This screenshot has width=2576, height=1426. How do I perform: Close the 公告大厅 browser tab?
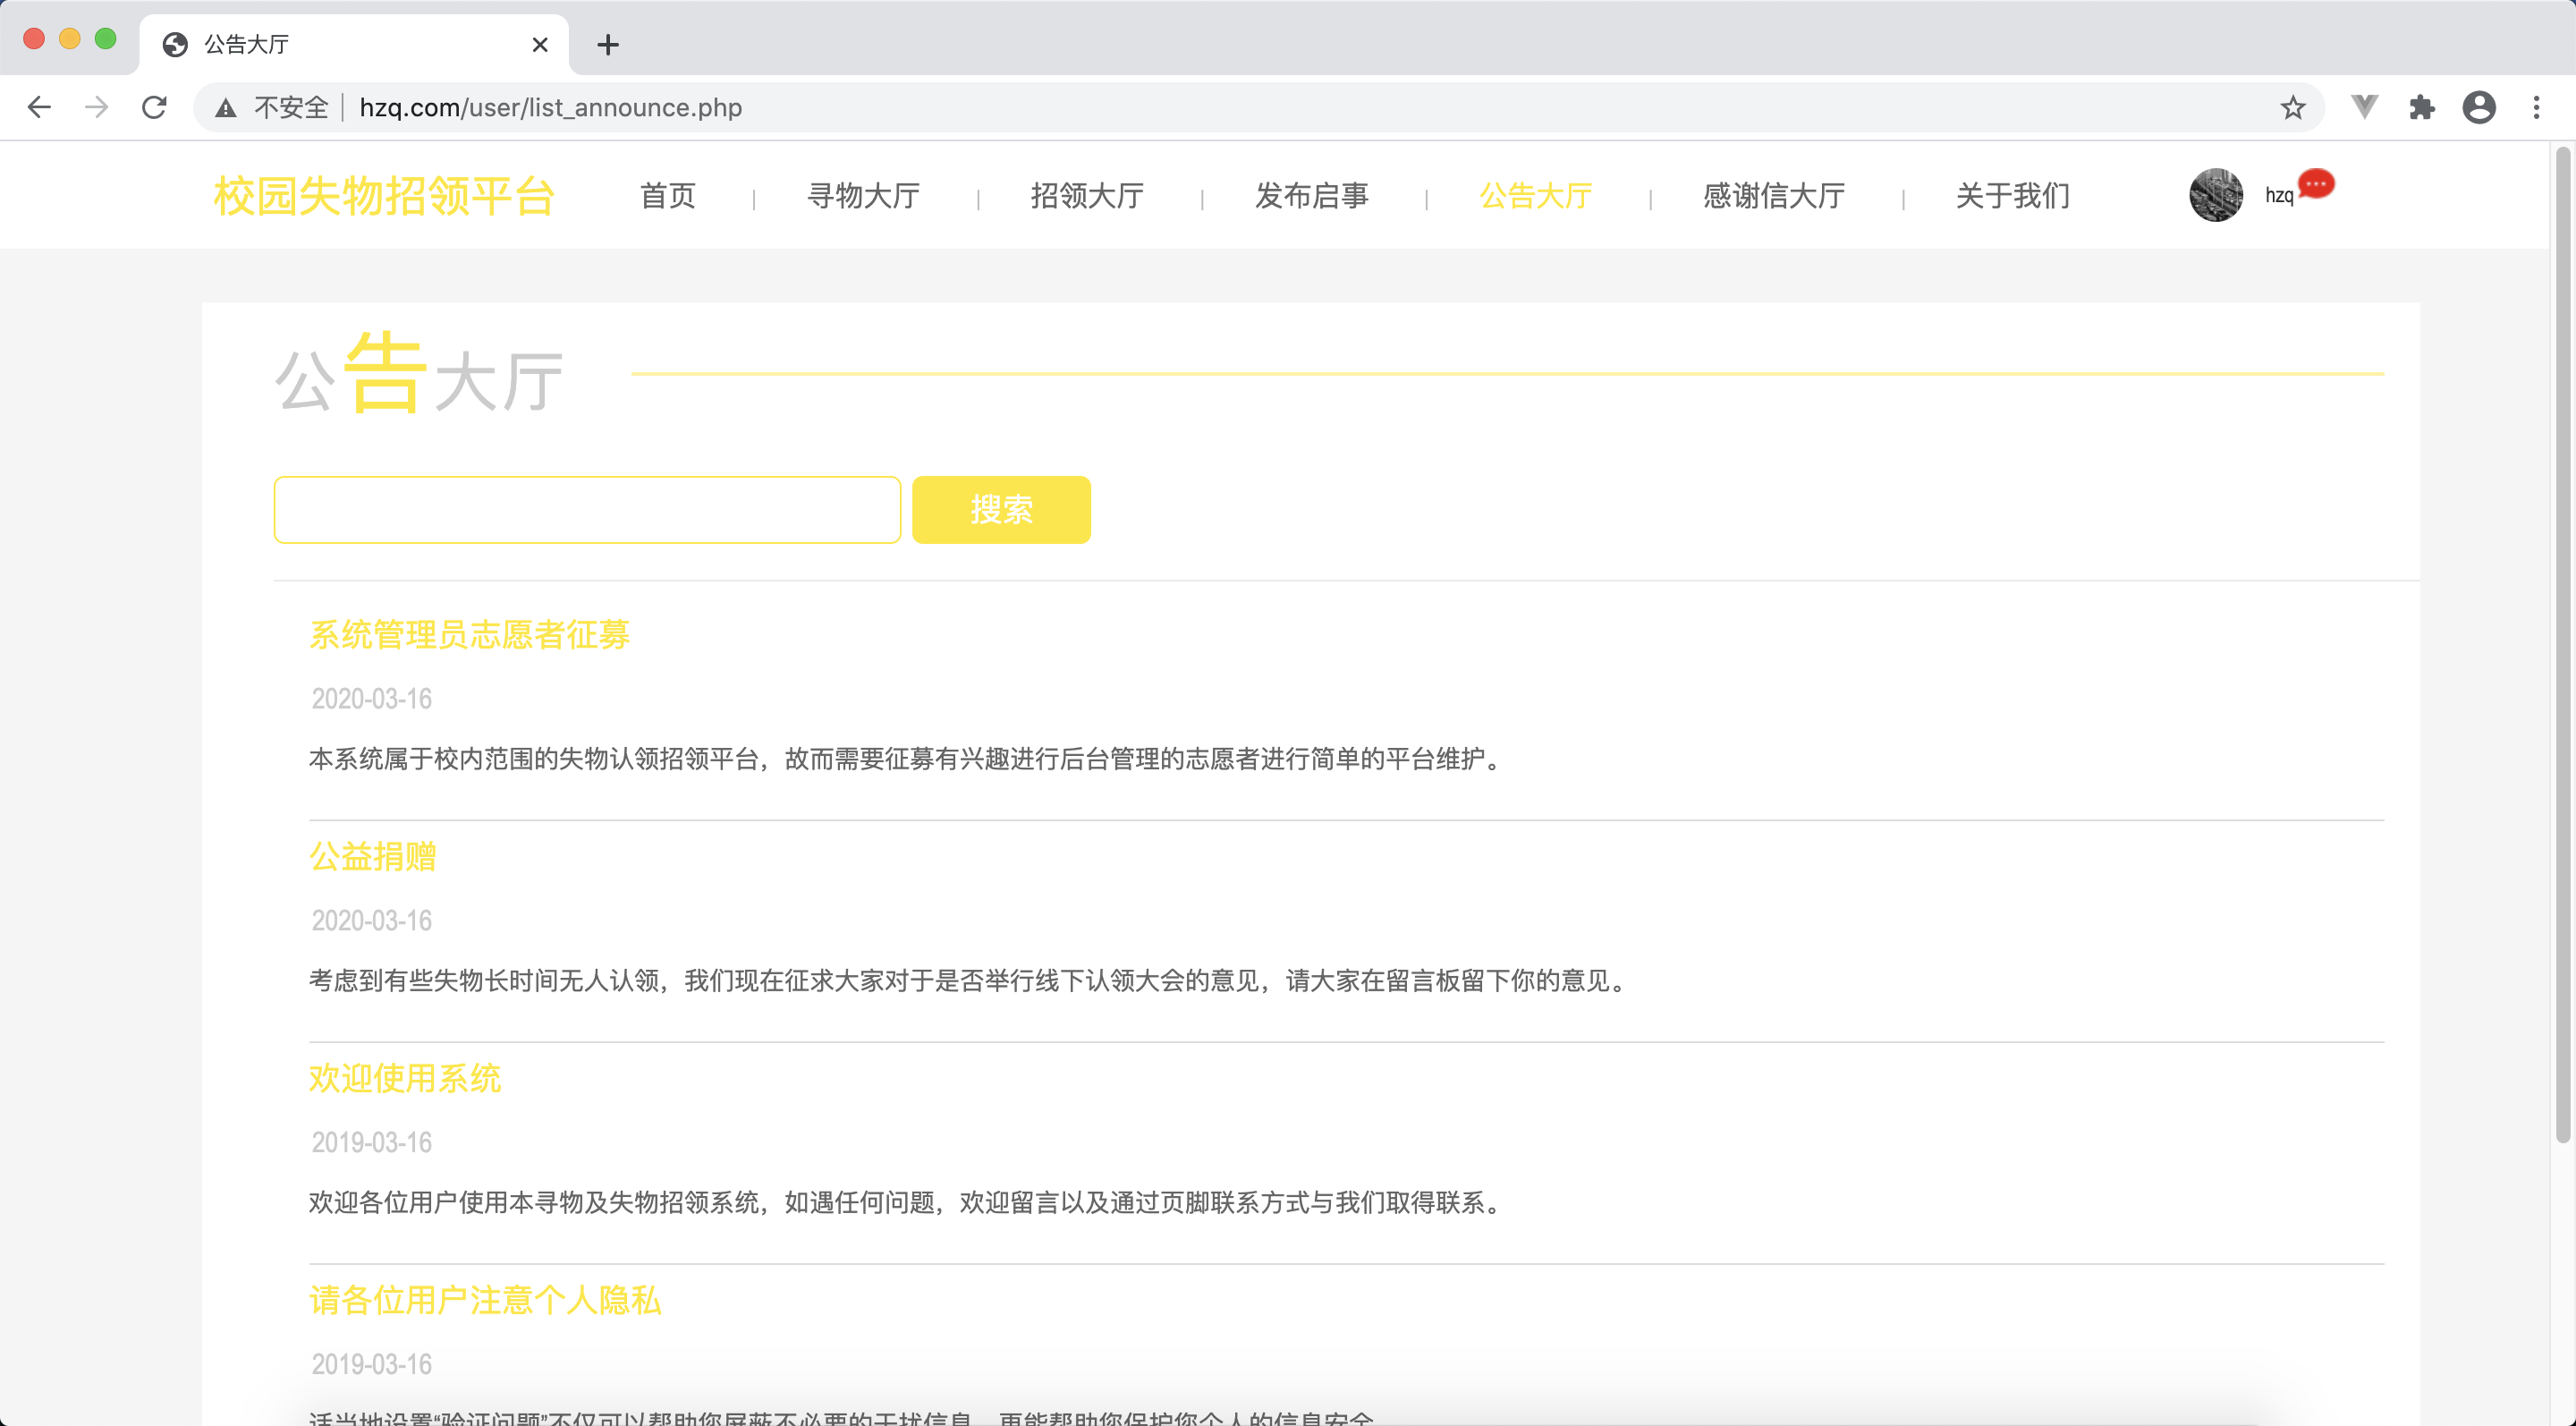[540, 45]
